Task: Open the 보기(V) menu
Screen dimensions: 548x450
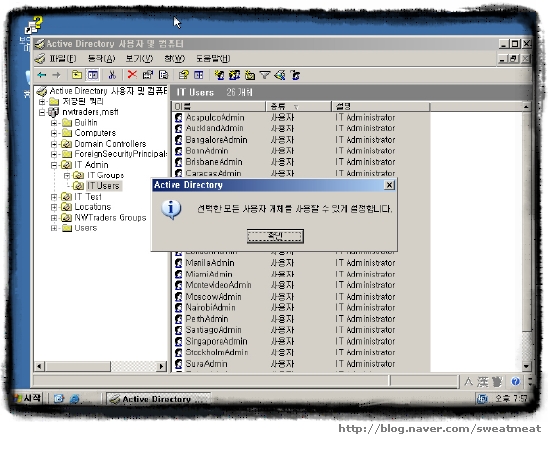Action: pos(139,58)
